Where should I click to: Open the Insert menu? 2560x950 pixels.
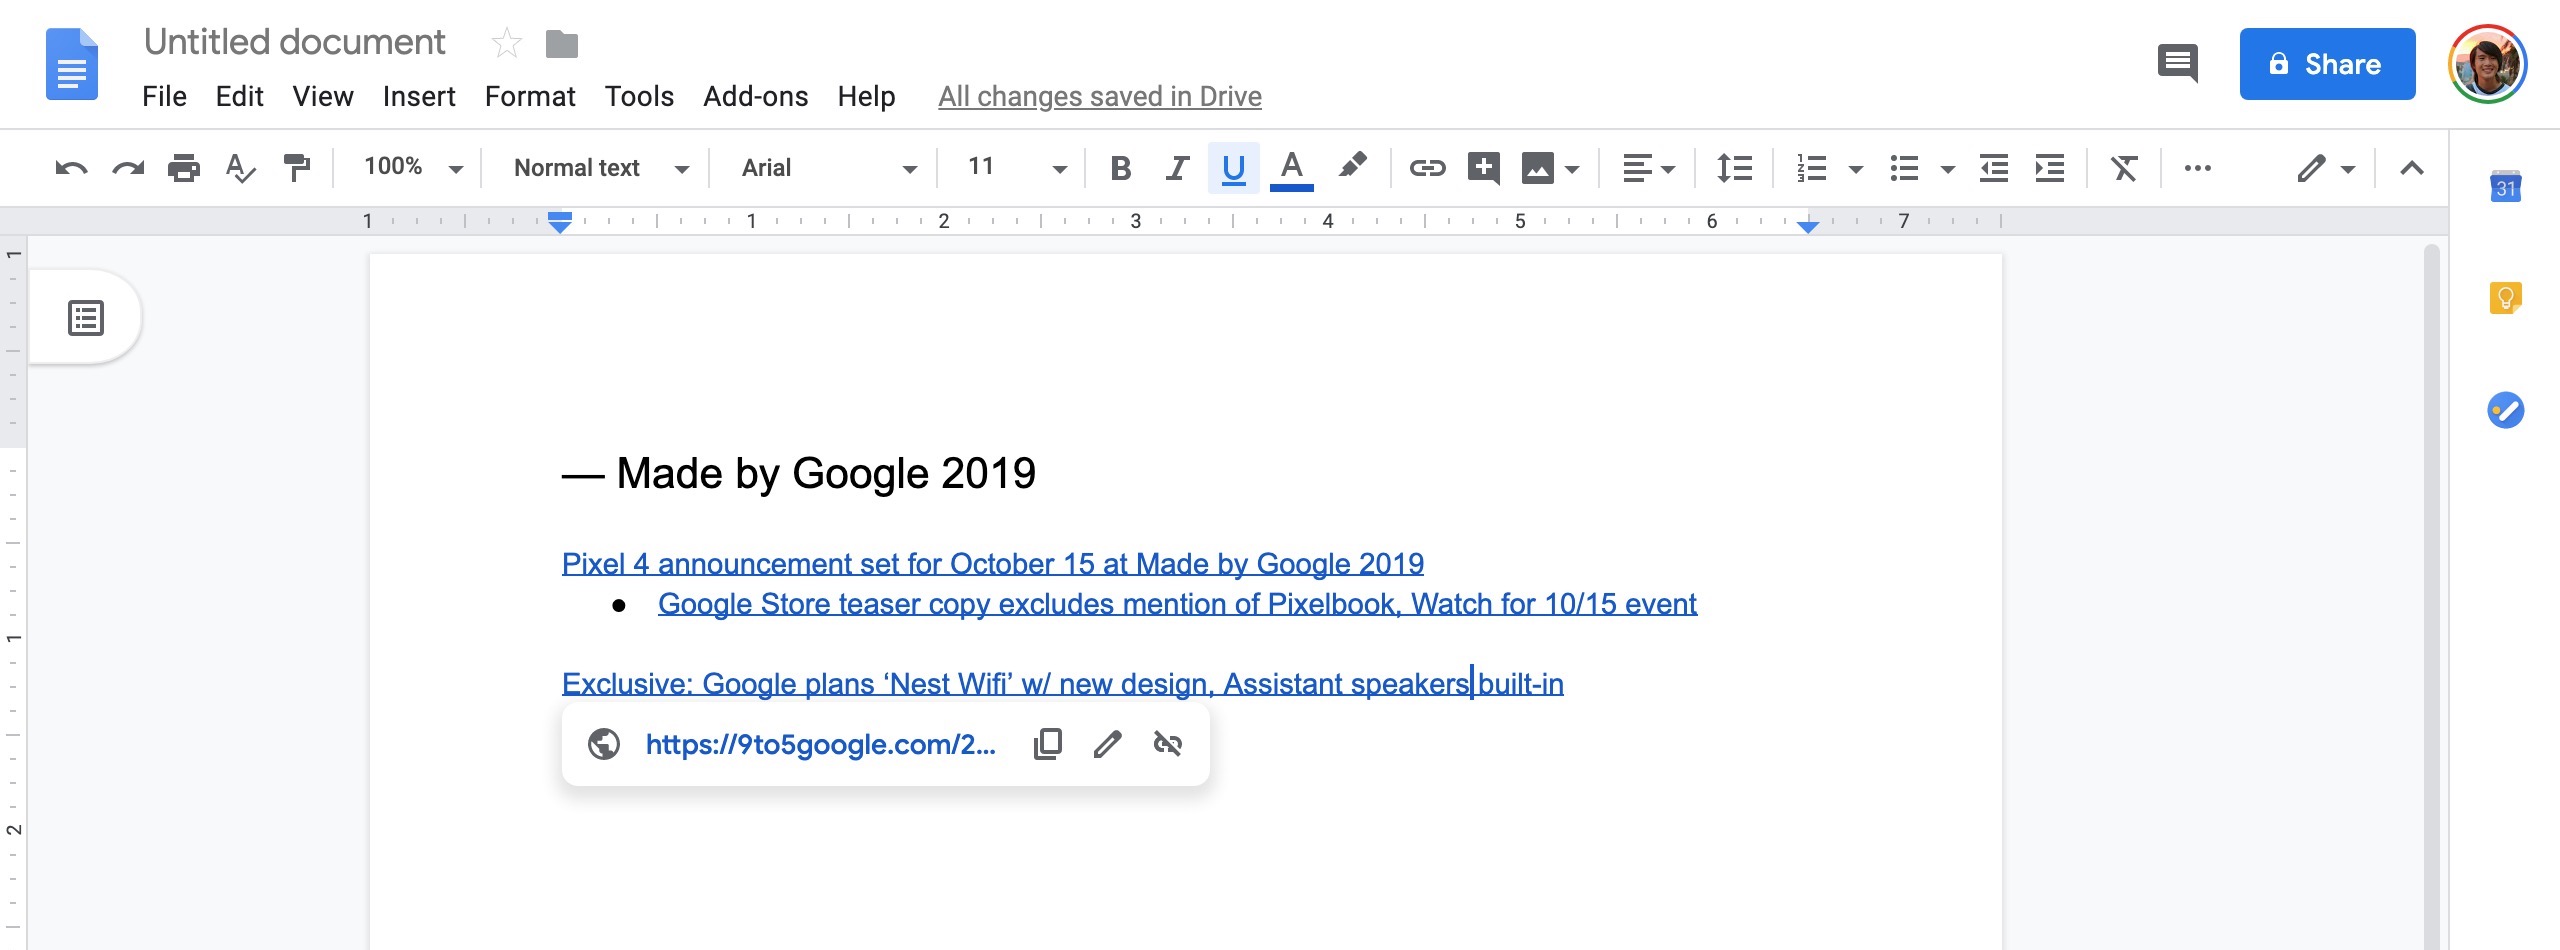(x=419, y=96)
